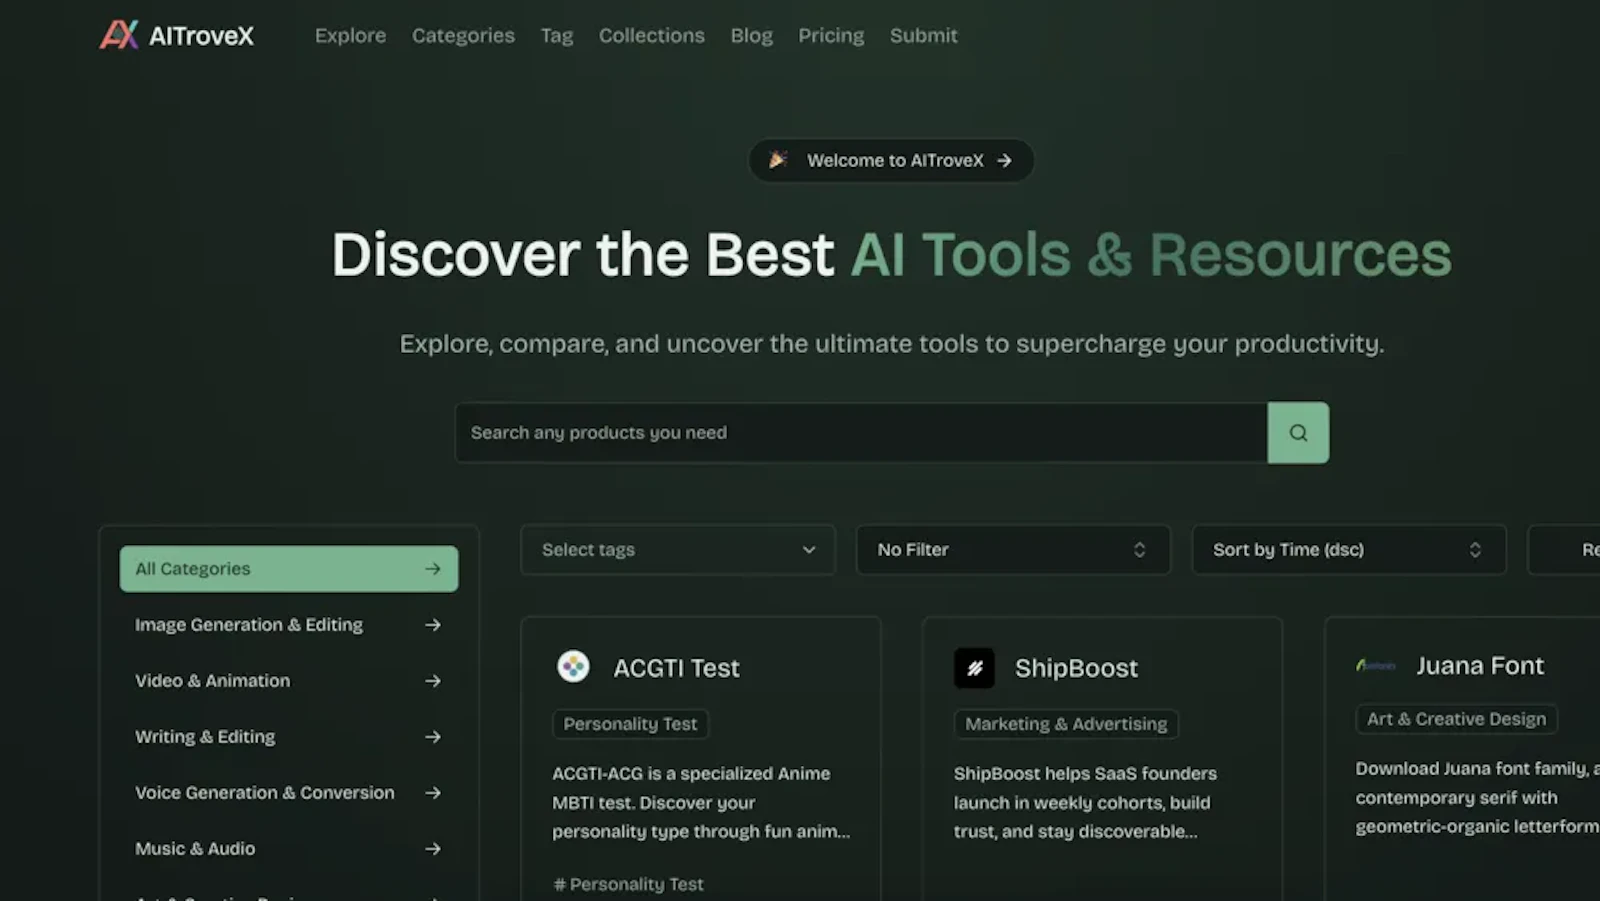1600x901 pixels.
Task: Select the Image Generation & Editing category
Action: point(249,624)
